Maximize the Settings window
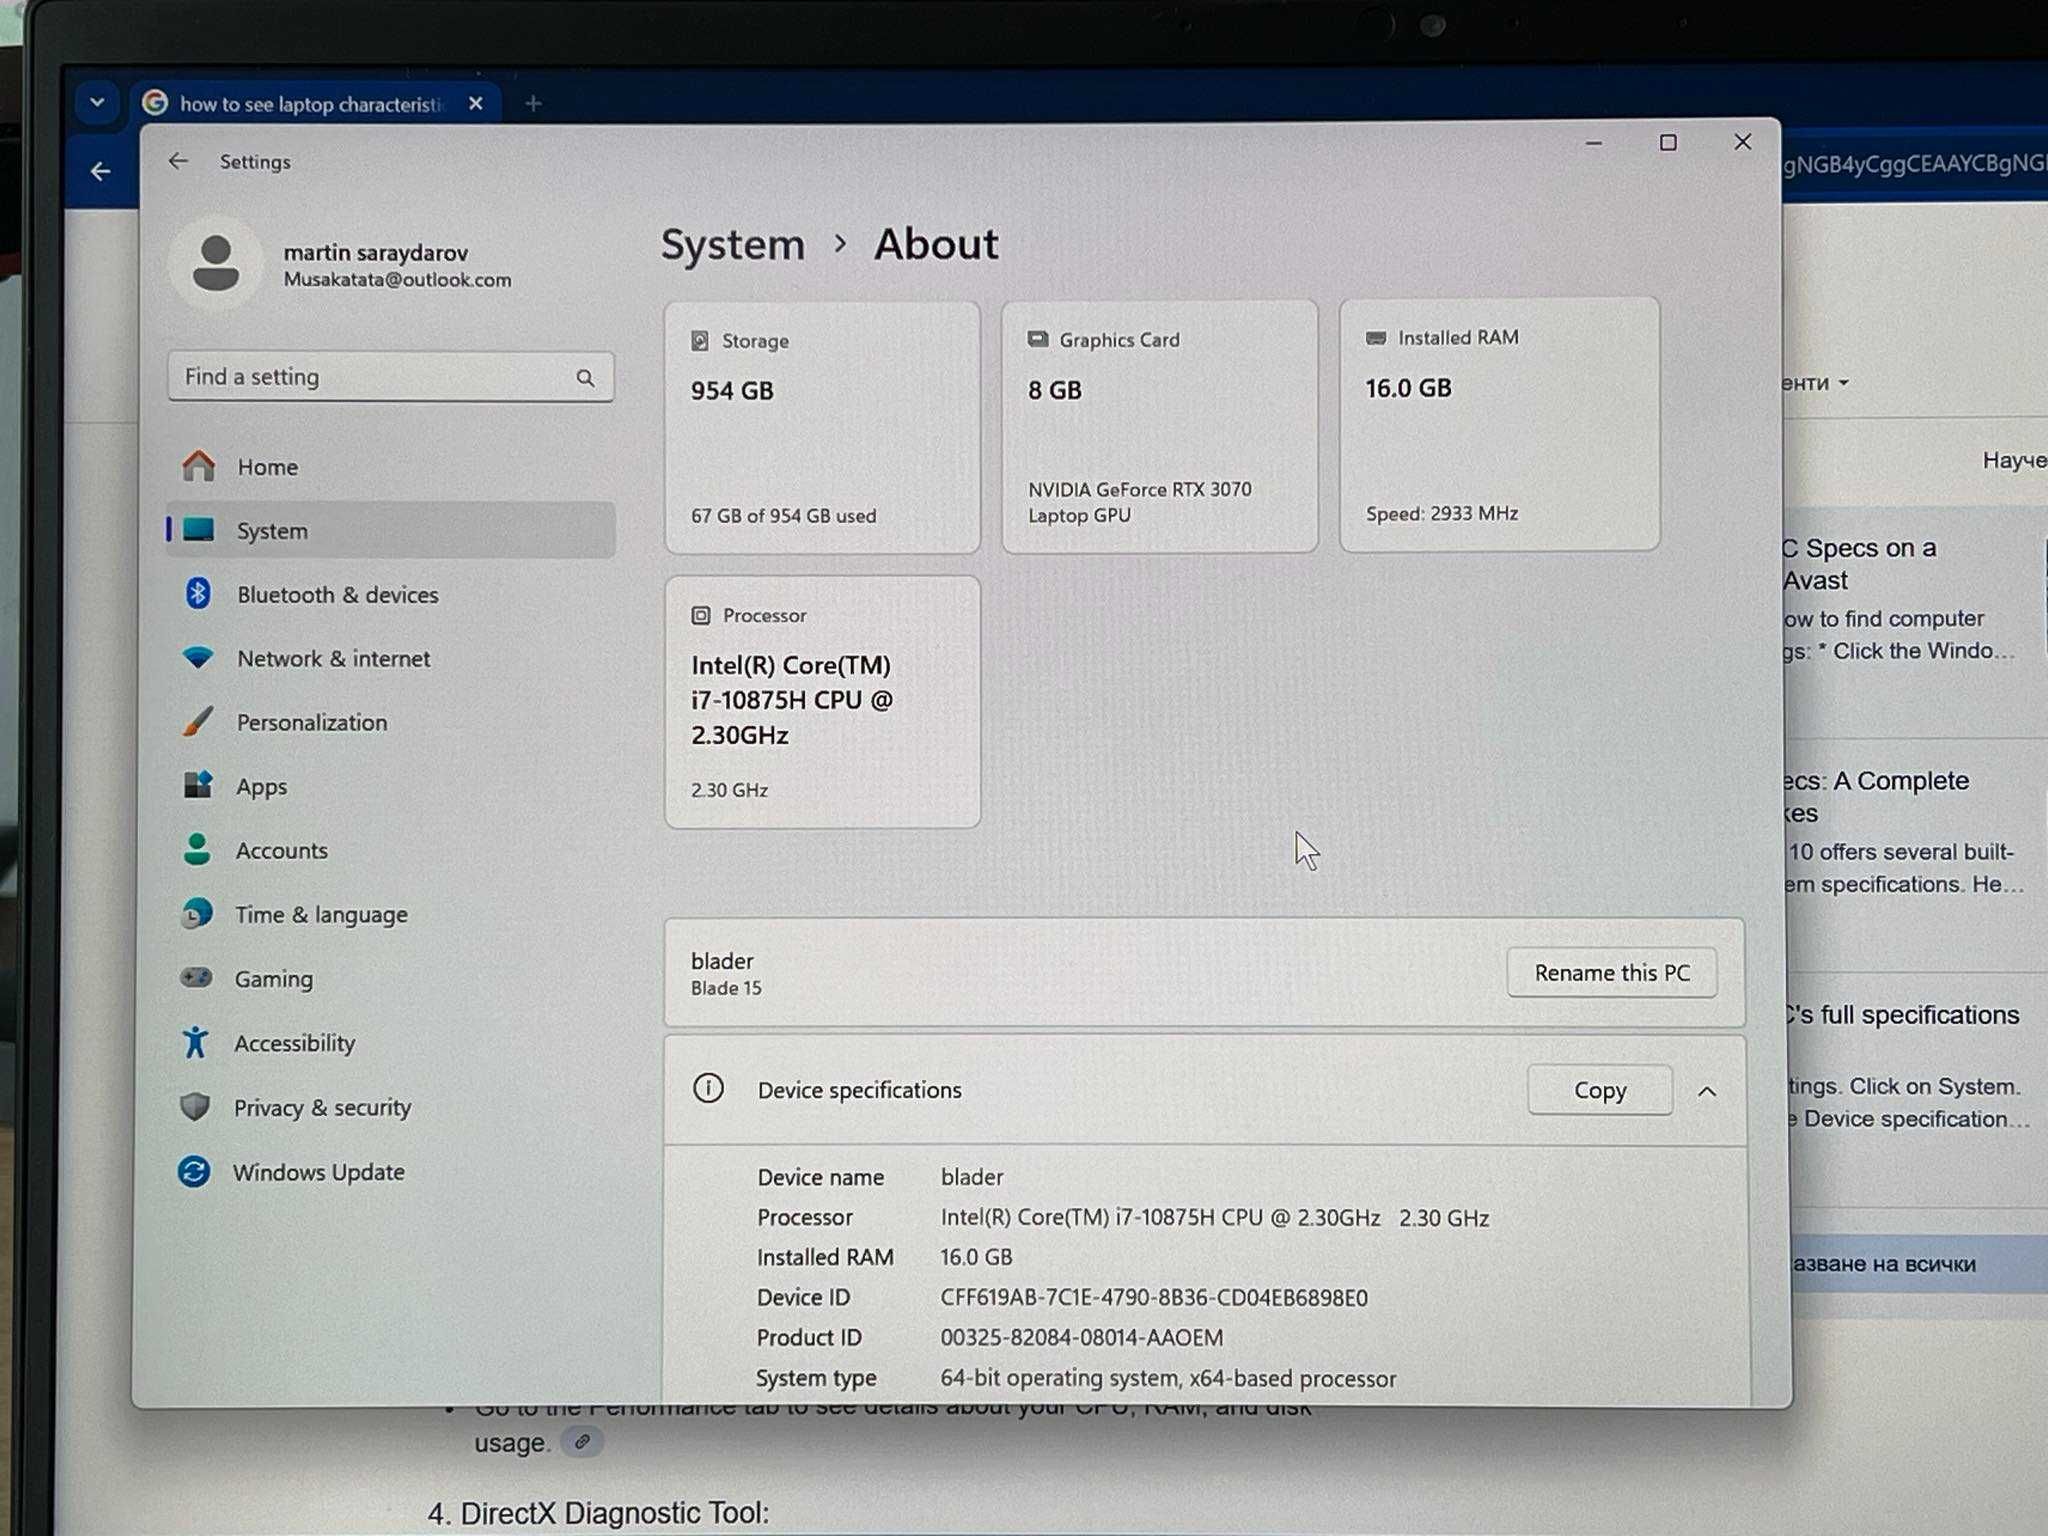Viewport: 2048px width, 1536px height. (1668, 143)
